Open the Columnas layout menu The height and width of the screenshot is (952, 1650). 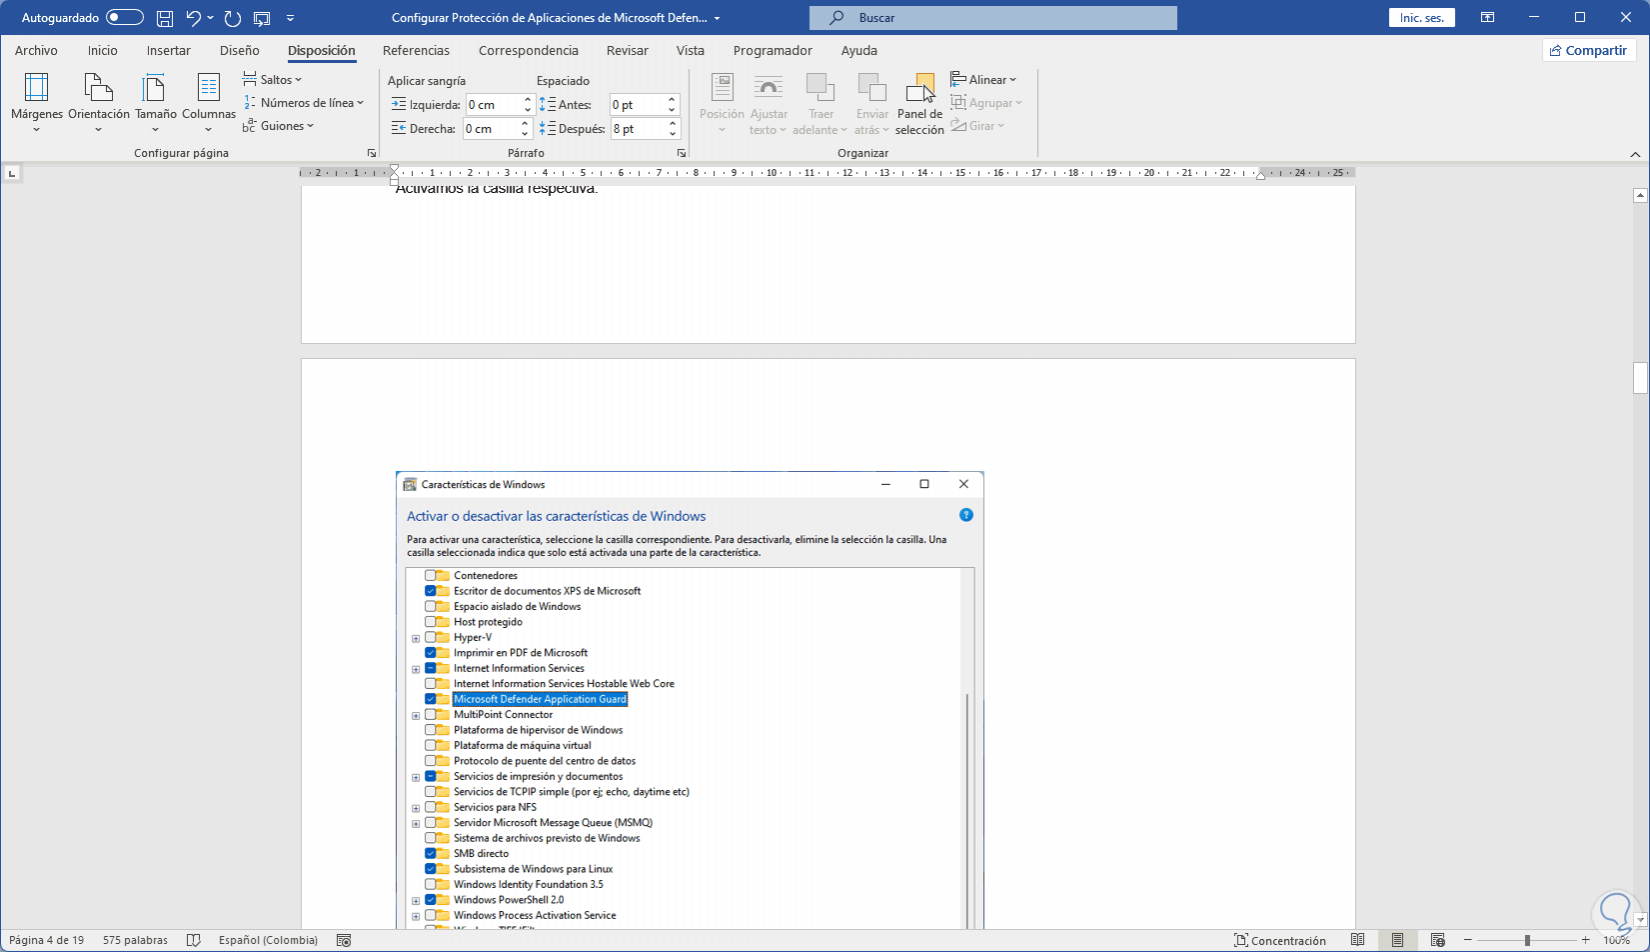click(x=209, y=102)
